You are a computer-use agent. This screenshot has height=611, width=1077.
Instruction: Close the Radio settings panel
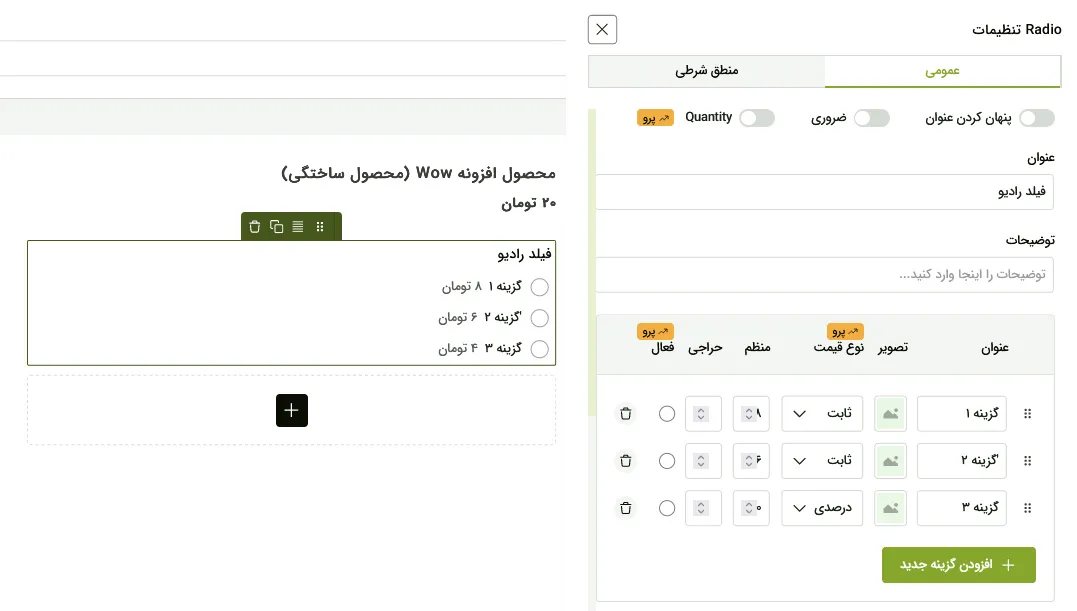tap(602, 30)
